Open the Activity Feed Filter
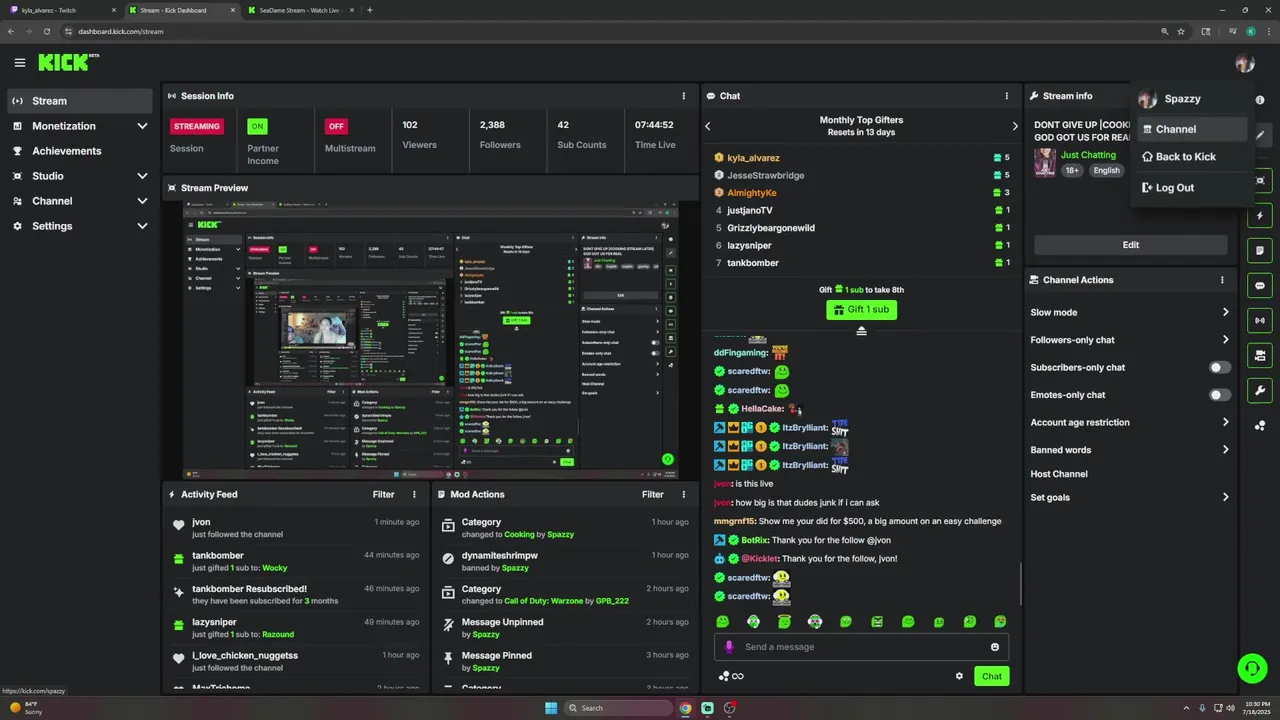This screenshot has width=1280, height=720. (x=384, y=494)
